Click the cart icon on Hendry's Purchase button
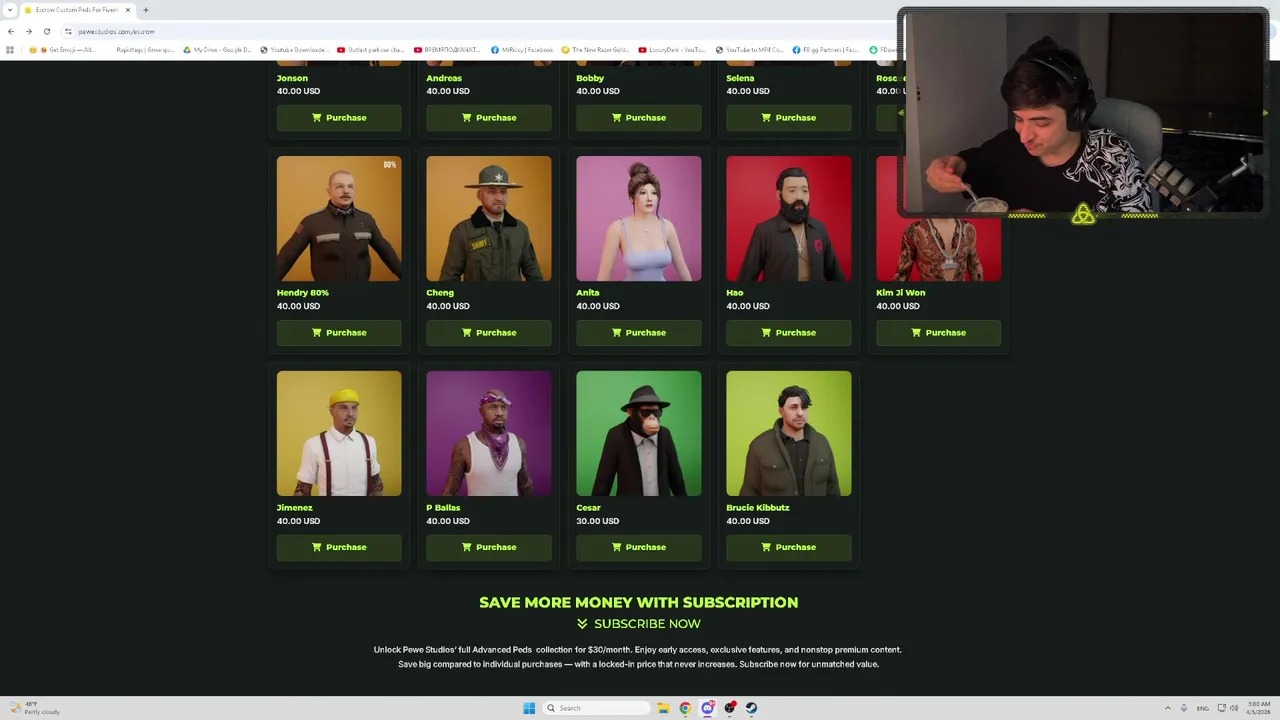Screen dimensions: 1280x720 (x=317, y=332)
